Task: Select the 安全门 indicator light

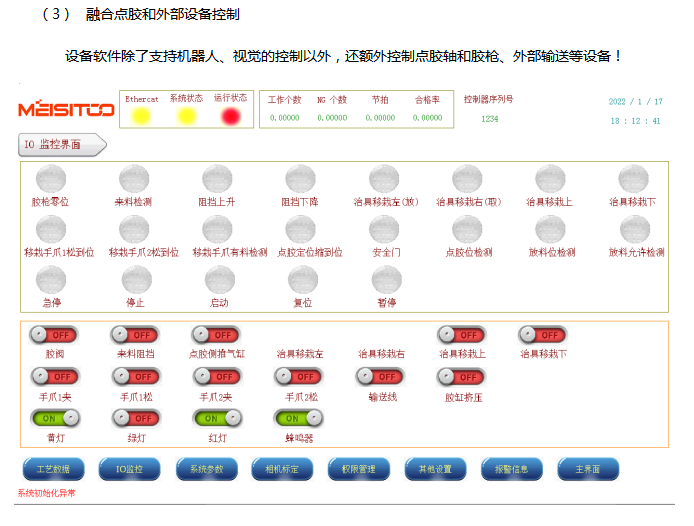Action: pos(385,230)
